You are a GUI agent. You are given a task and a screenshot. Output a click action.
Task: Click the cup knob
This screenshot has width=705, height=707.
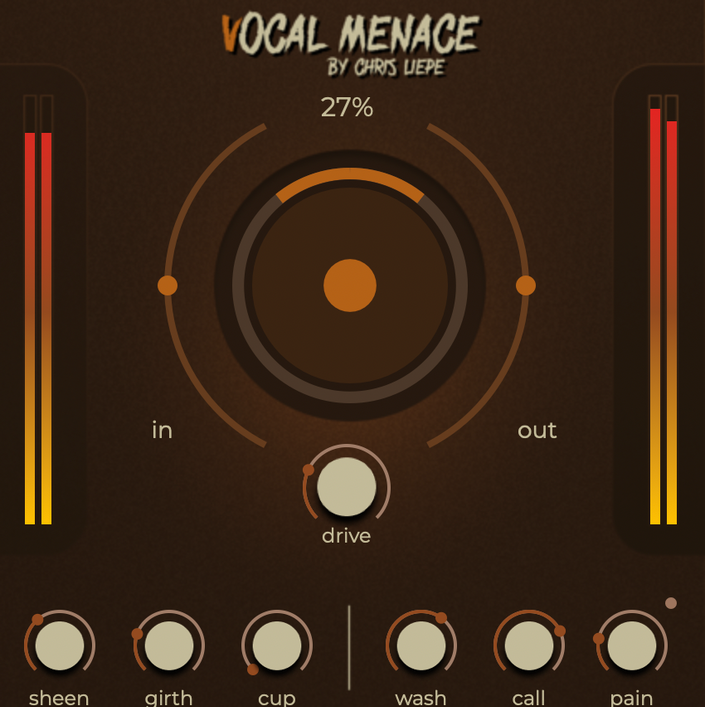coord(277,645)
